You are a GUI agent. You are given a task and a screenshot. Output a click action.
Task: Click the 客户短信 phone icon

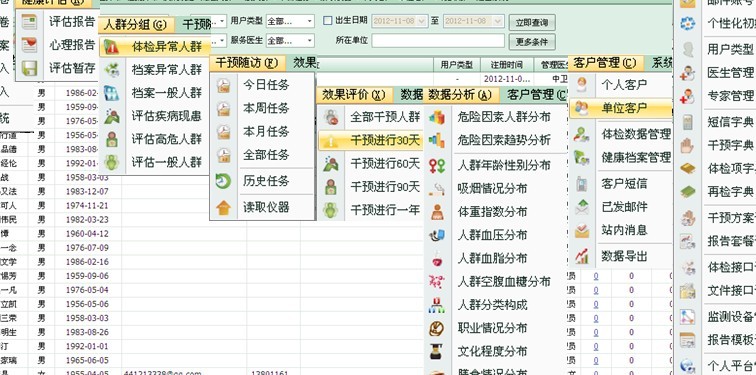point(582,184)
